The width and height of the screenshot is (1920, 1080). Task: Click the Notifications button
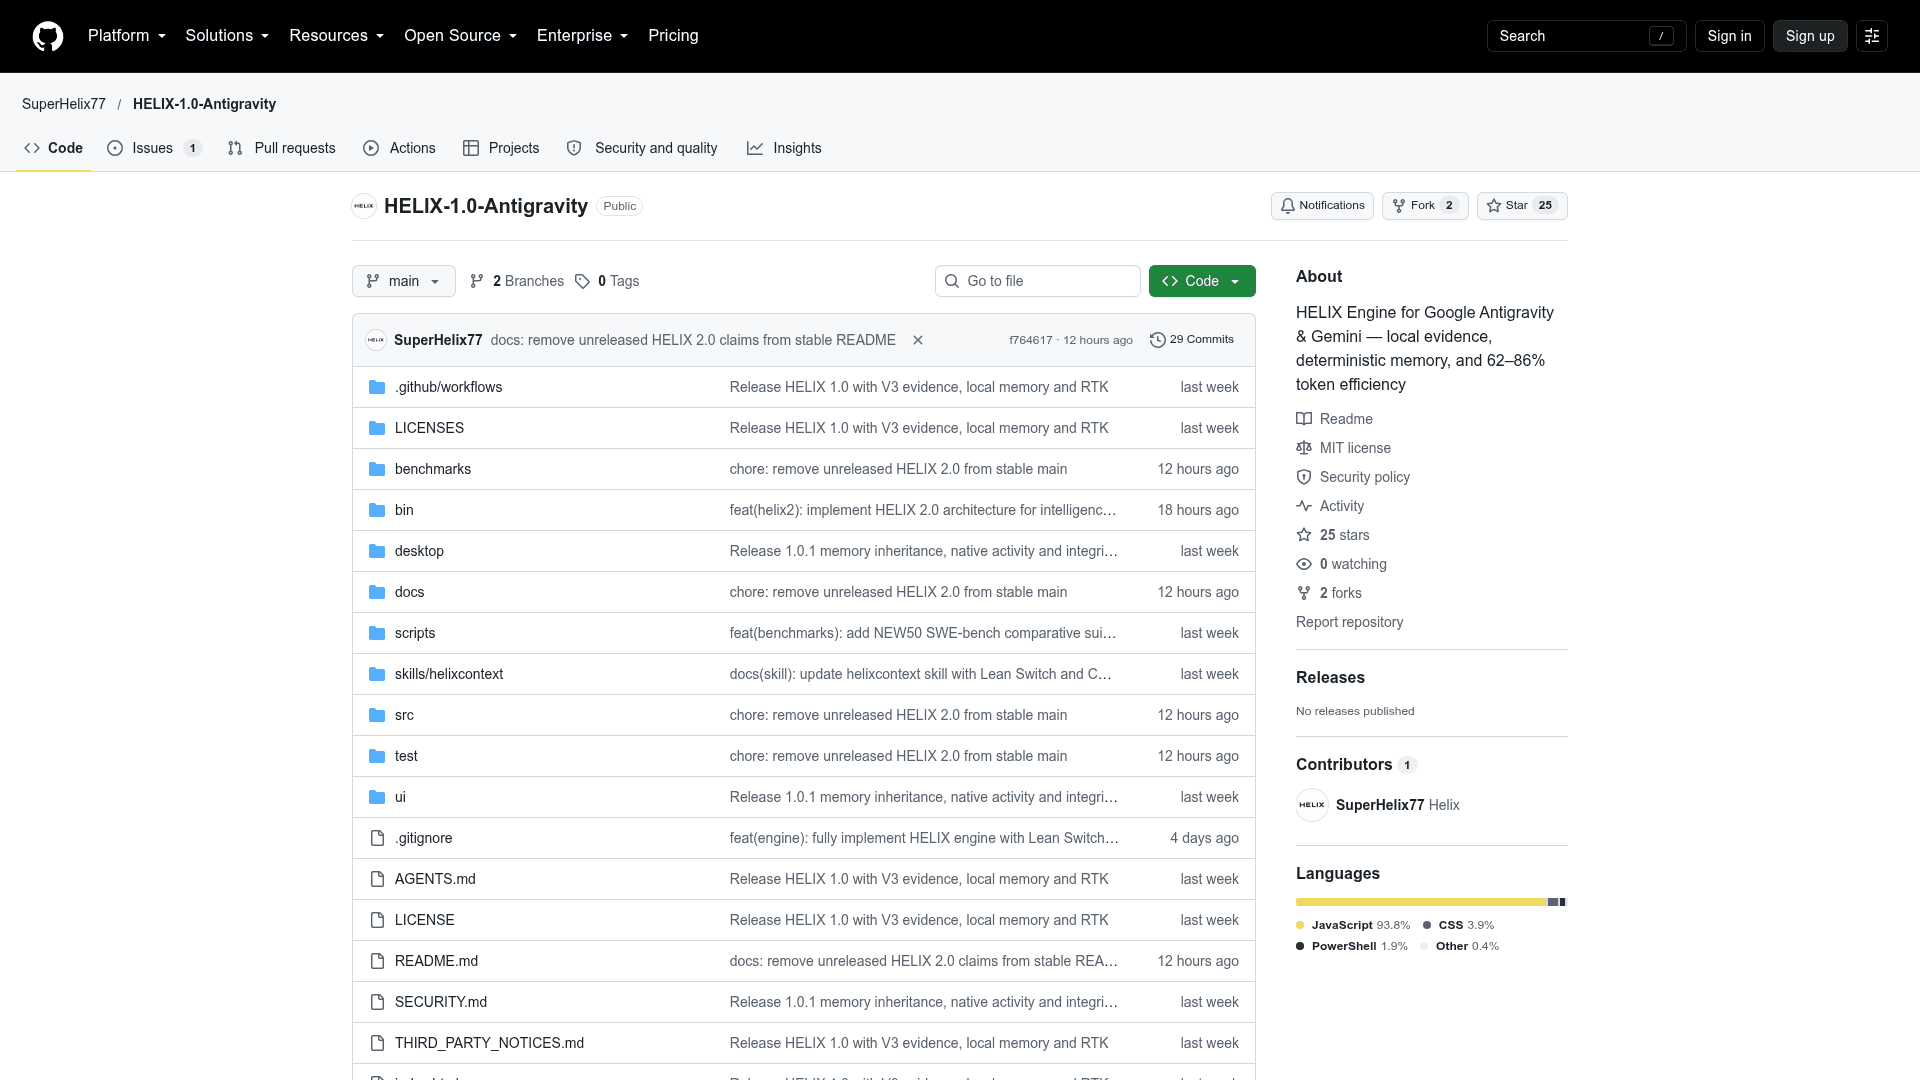pyautogui.click(x=1322, y=206)
